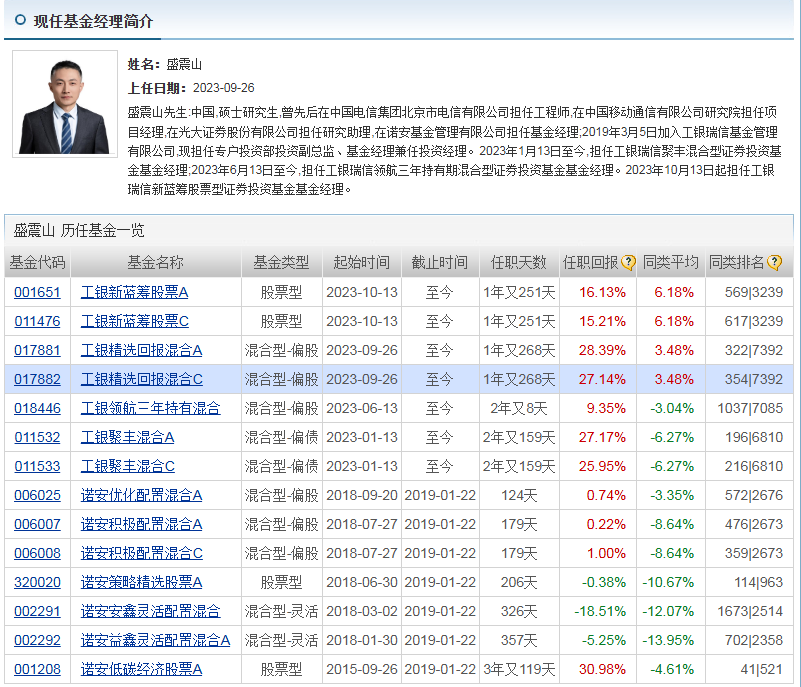Click the manager name 盛震山 after 姓名

point(184,64)
